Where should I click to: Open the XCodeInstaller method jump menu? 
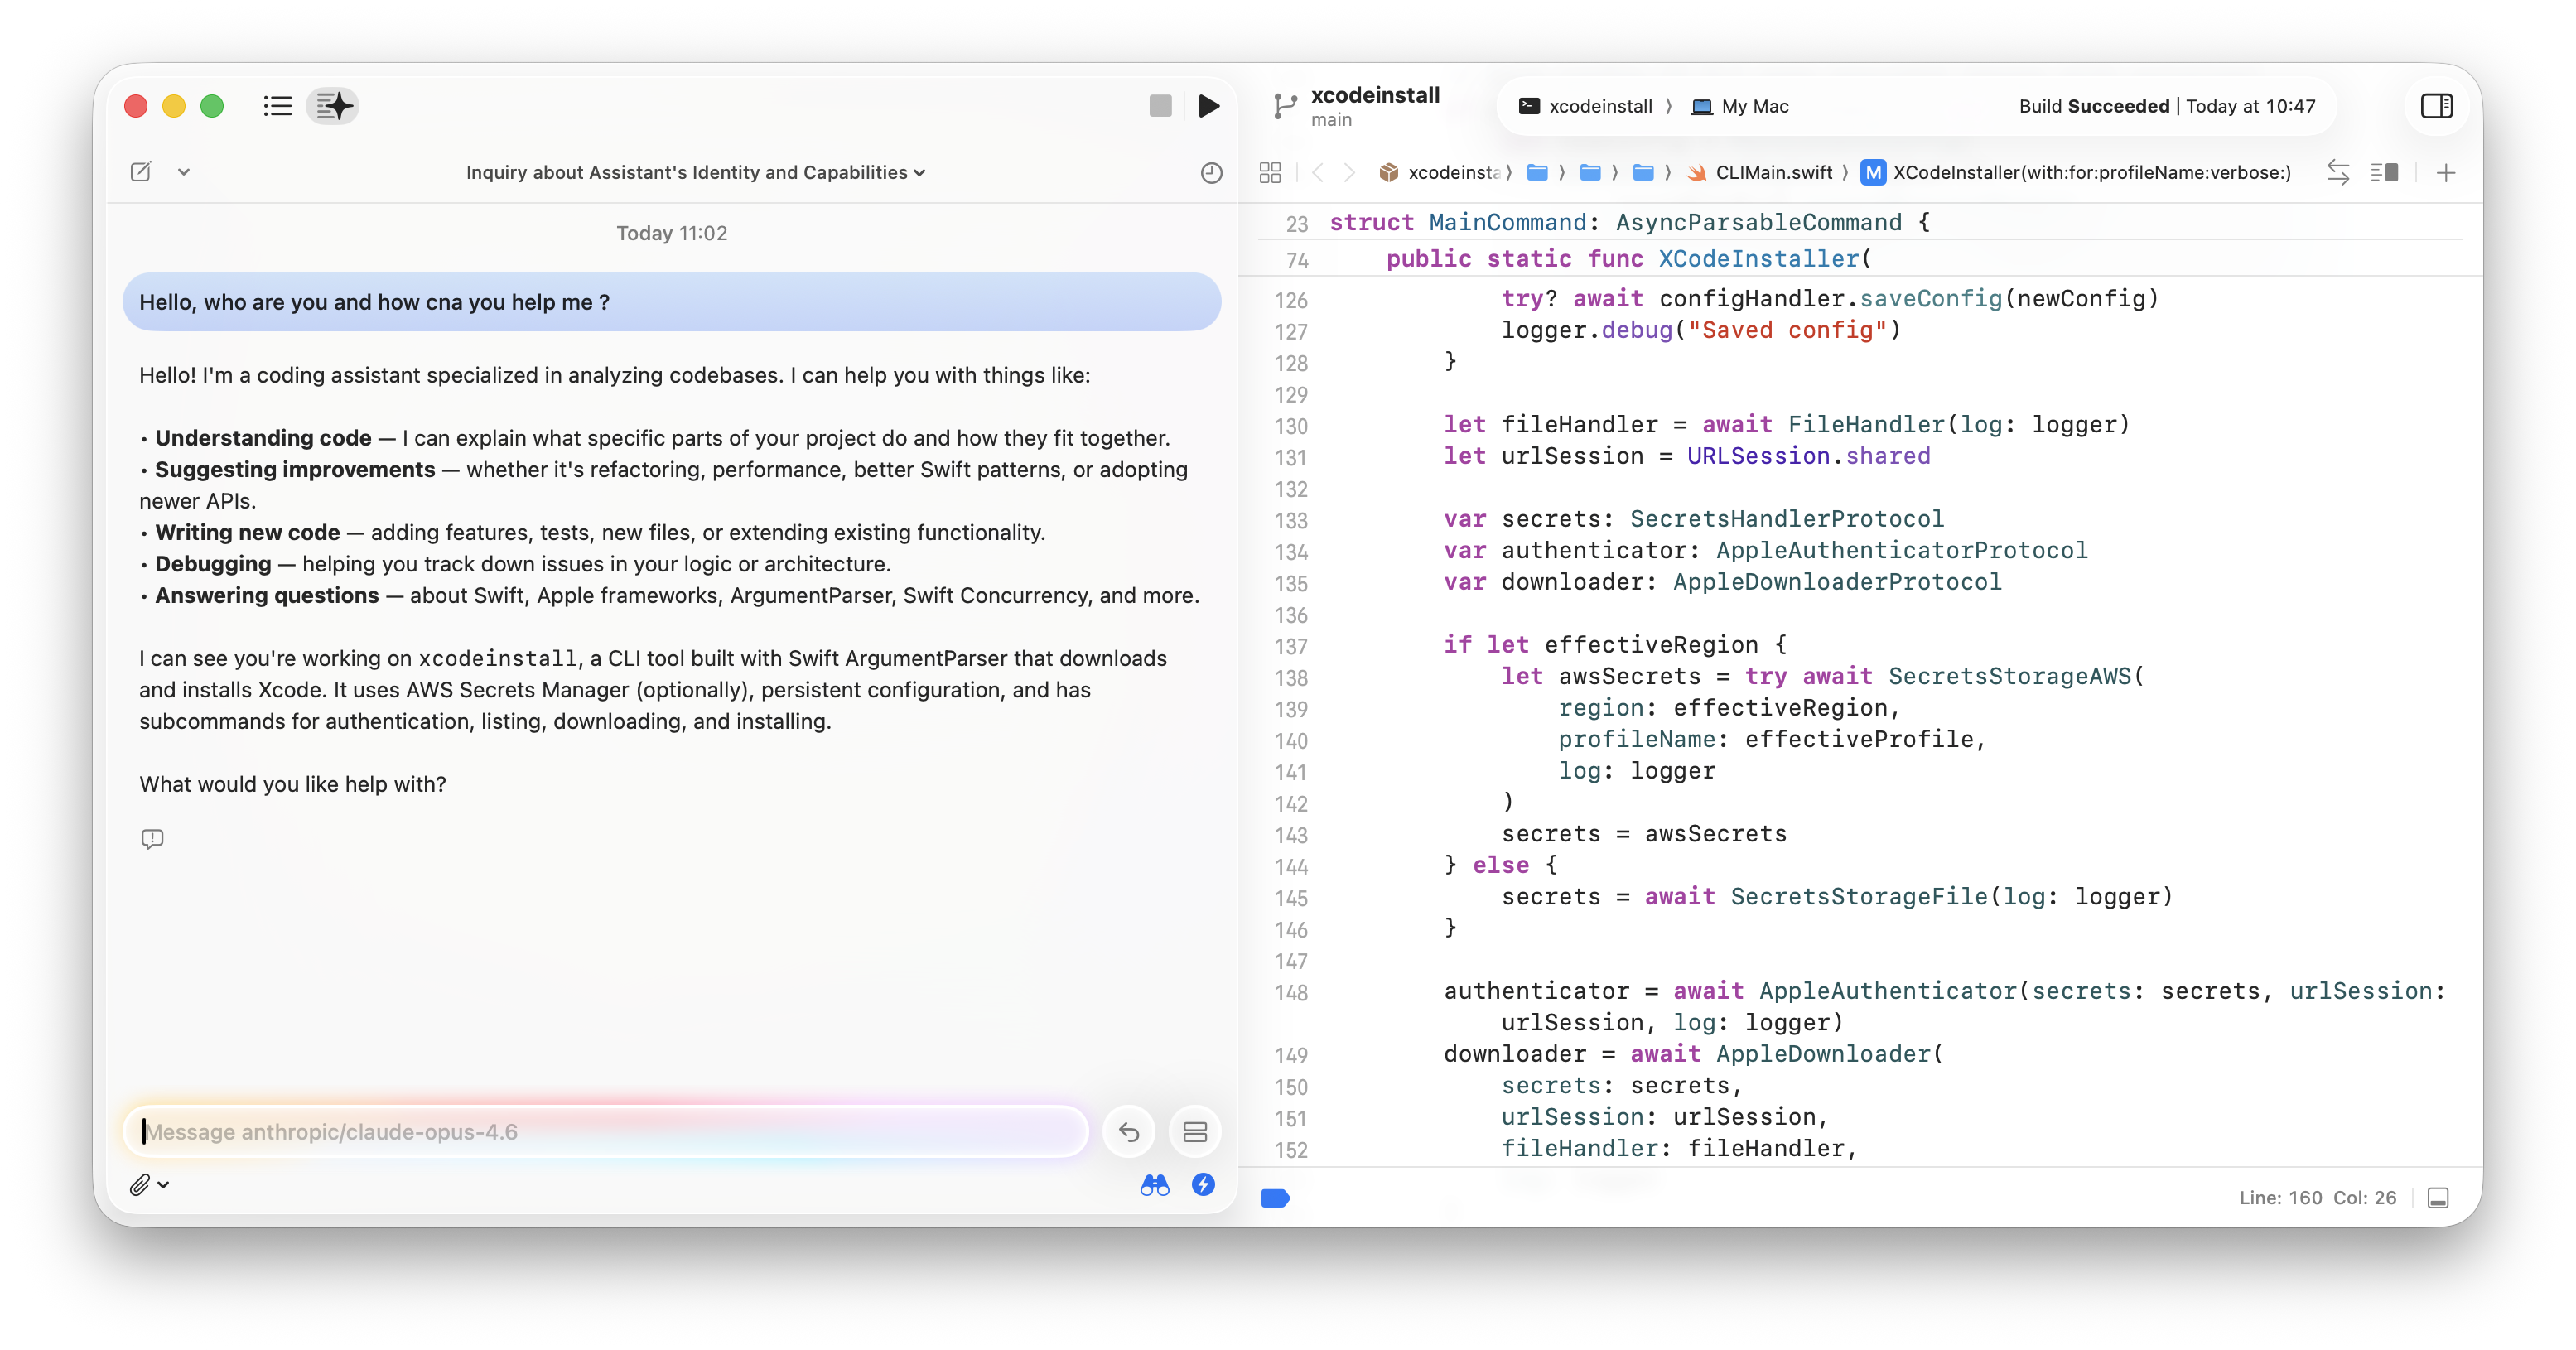coord(2090,172)
